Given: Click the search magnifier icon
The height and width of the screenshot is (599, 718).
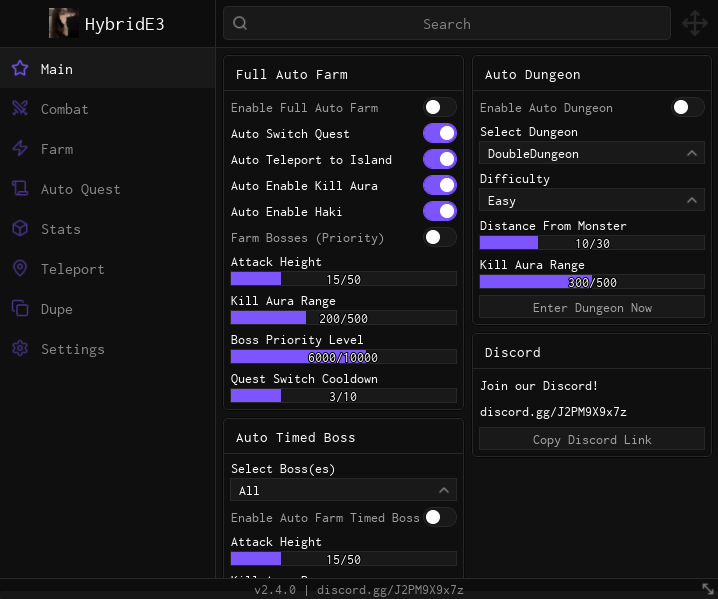Looking at the screenshot, I should coord(240,23).
